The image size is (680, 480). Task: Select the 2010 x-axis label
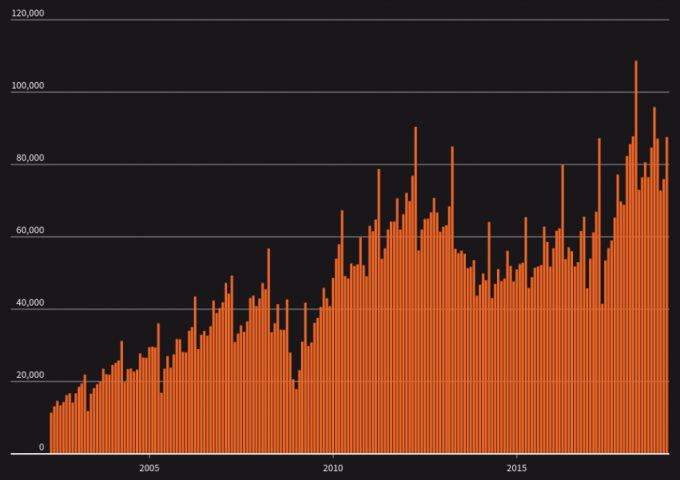pyautogui.click(x=333, y=468)
